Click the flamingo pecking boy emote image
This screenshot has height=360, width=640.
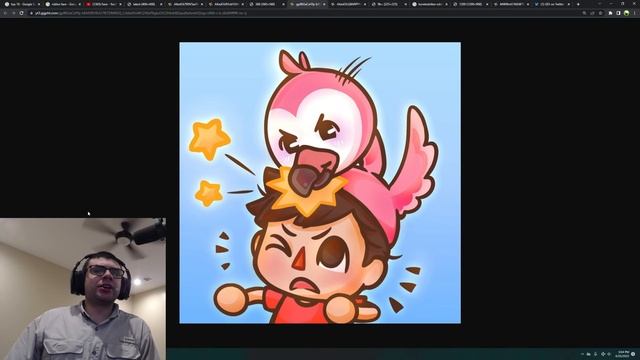coord(320,182)
